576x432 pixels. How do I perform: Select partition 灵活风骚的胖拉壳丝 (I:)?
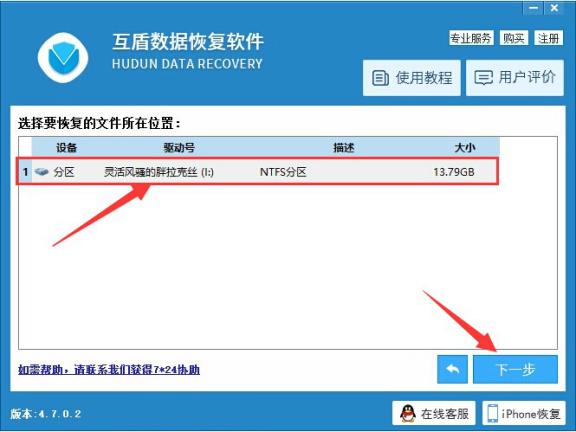(x=159, y=172)
